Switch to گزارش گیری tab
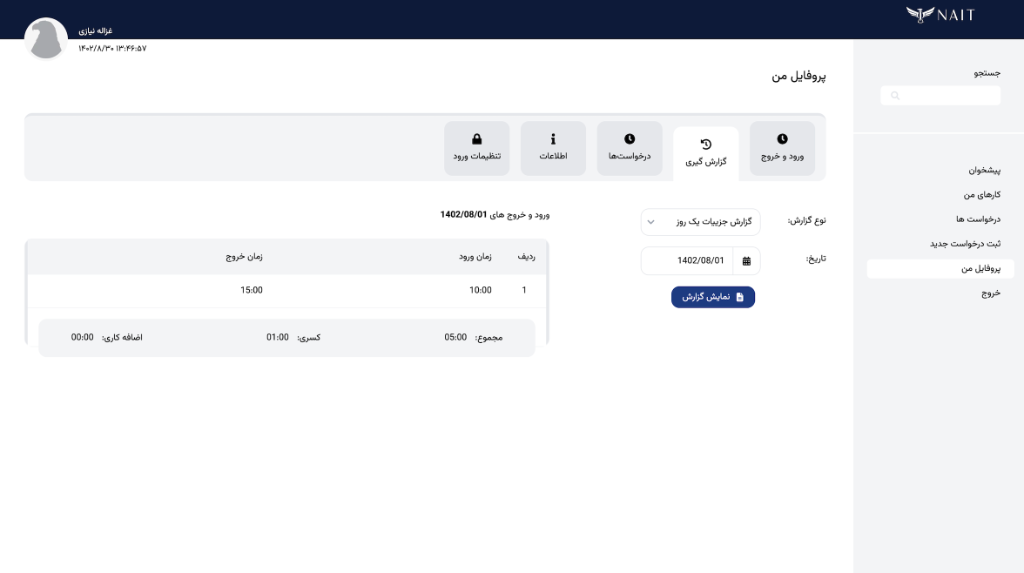Viewport: 1024px width, 573px height. click(706, 154)
